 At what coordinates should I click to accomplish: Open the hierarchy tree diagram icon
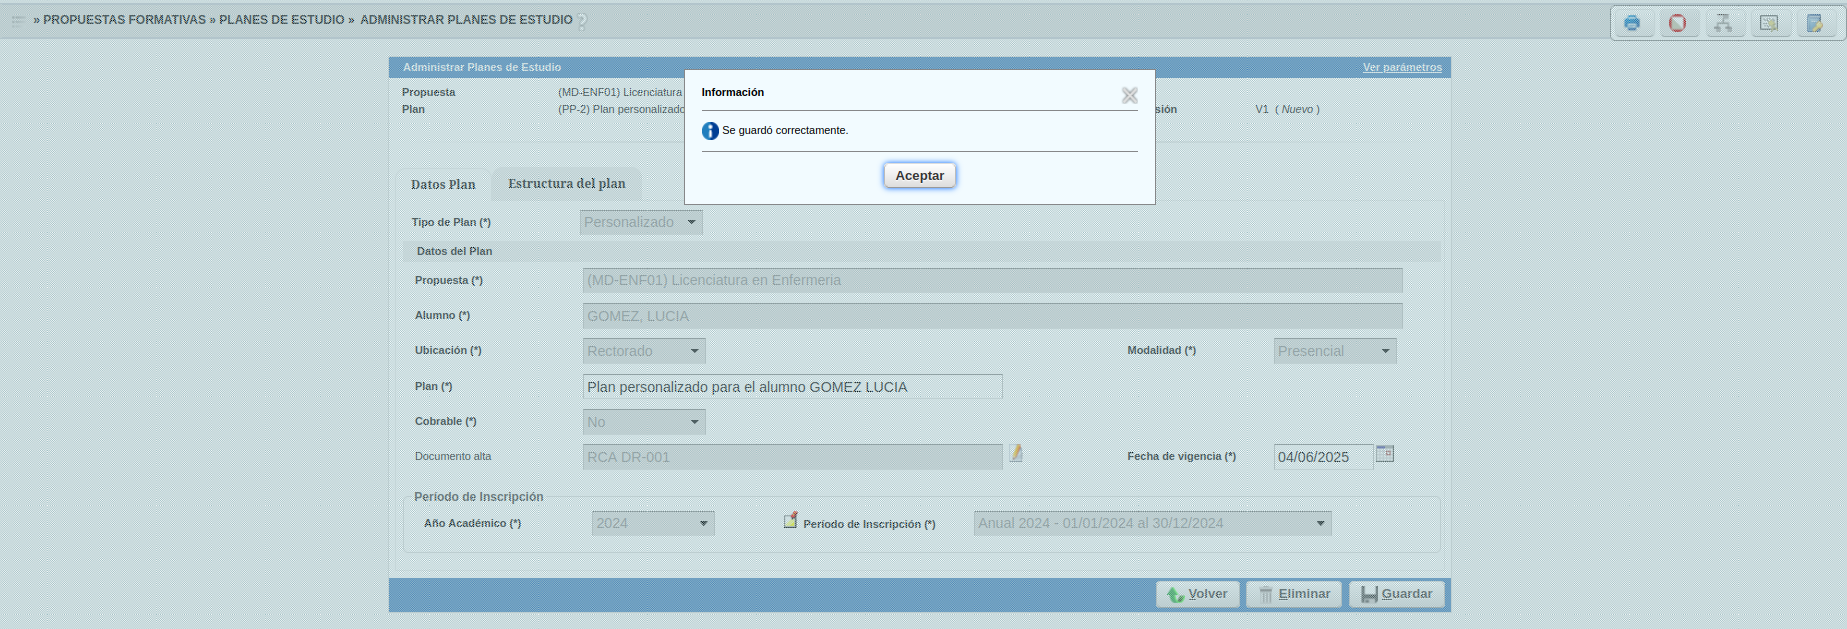click(x=1723, y=23)
